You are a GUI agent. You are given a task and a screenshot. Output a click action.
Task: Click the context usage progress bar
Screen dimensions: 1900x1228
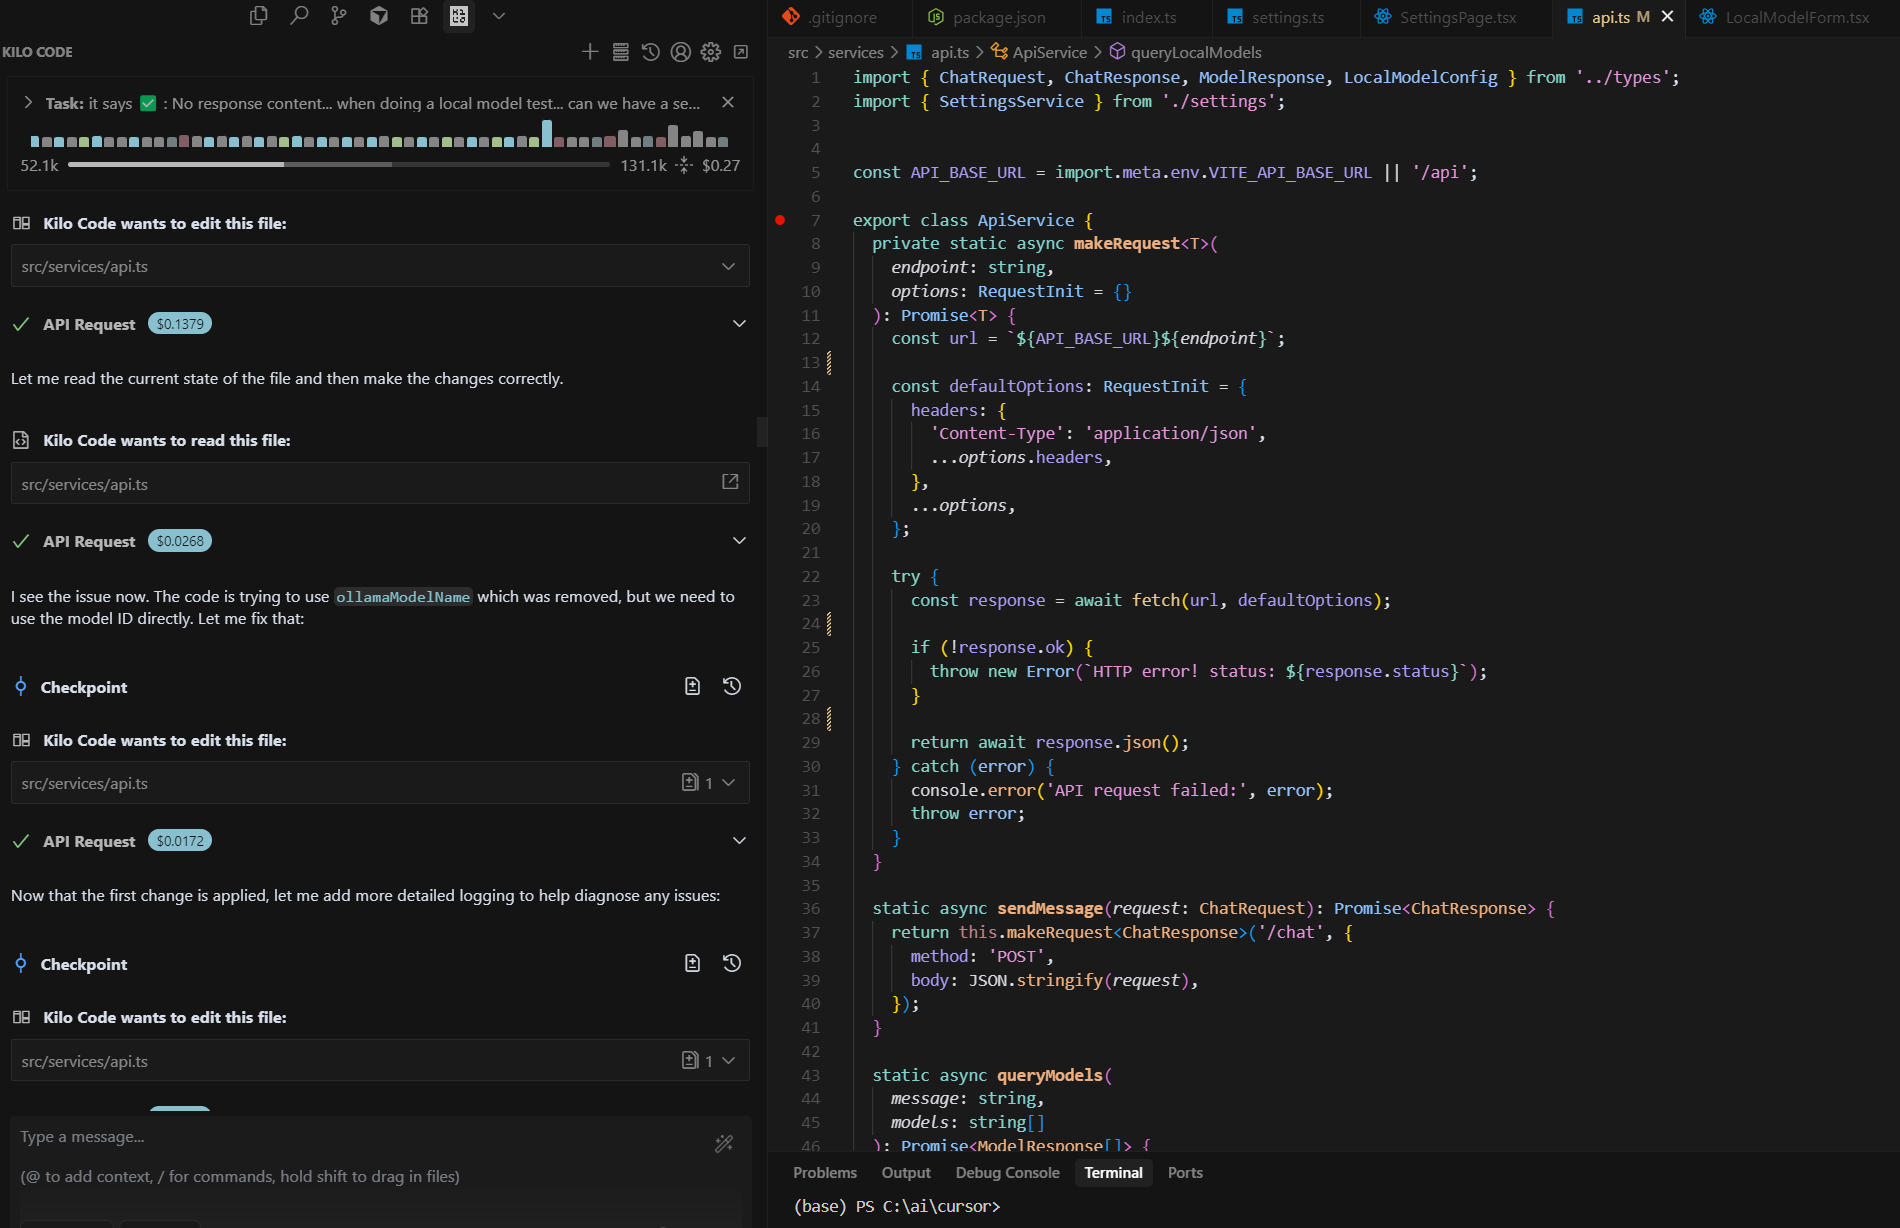338,165
